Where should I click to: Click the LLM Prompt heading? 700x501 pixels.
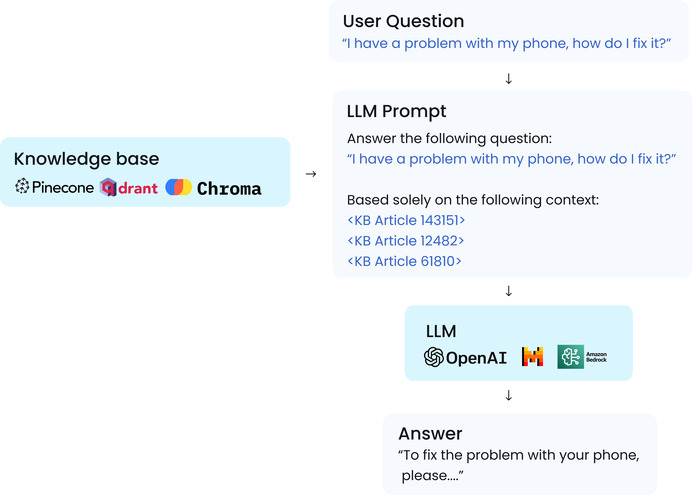396,111
